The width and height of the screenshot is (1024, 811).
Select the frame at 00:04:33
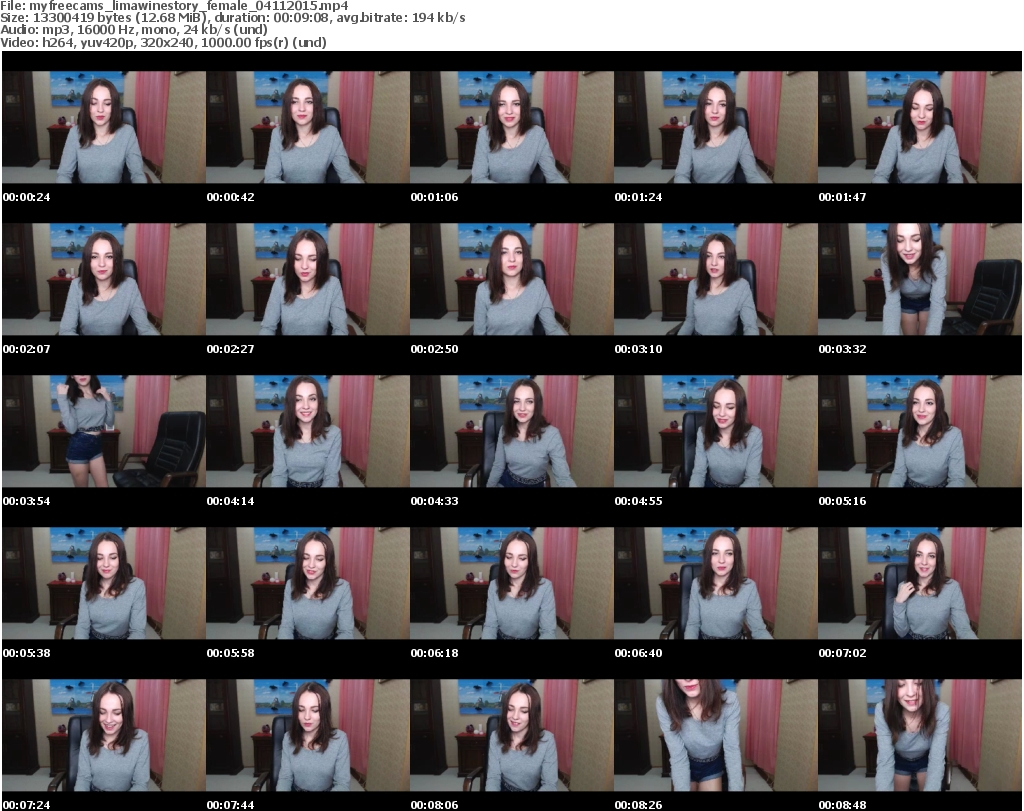pos(511,431)
